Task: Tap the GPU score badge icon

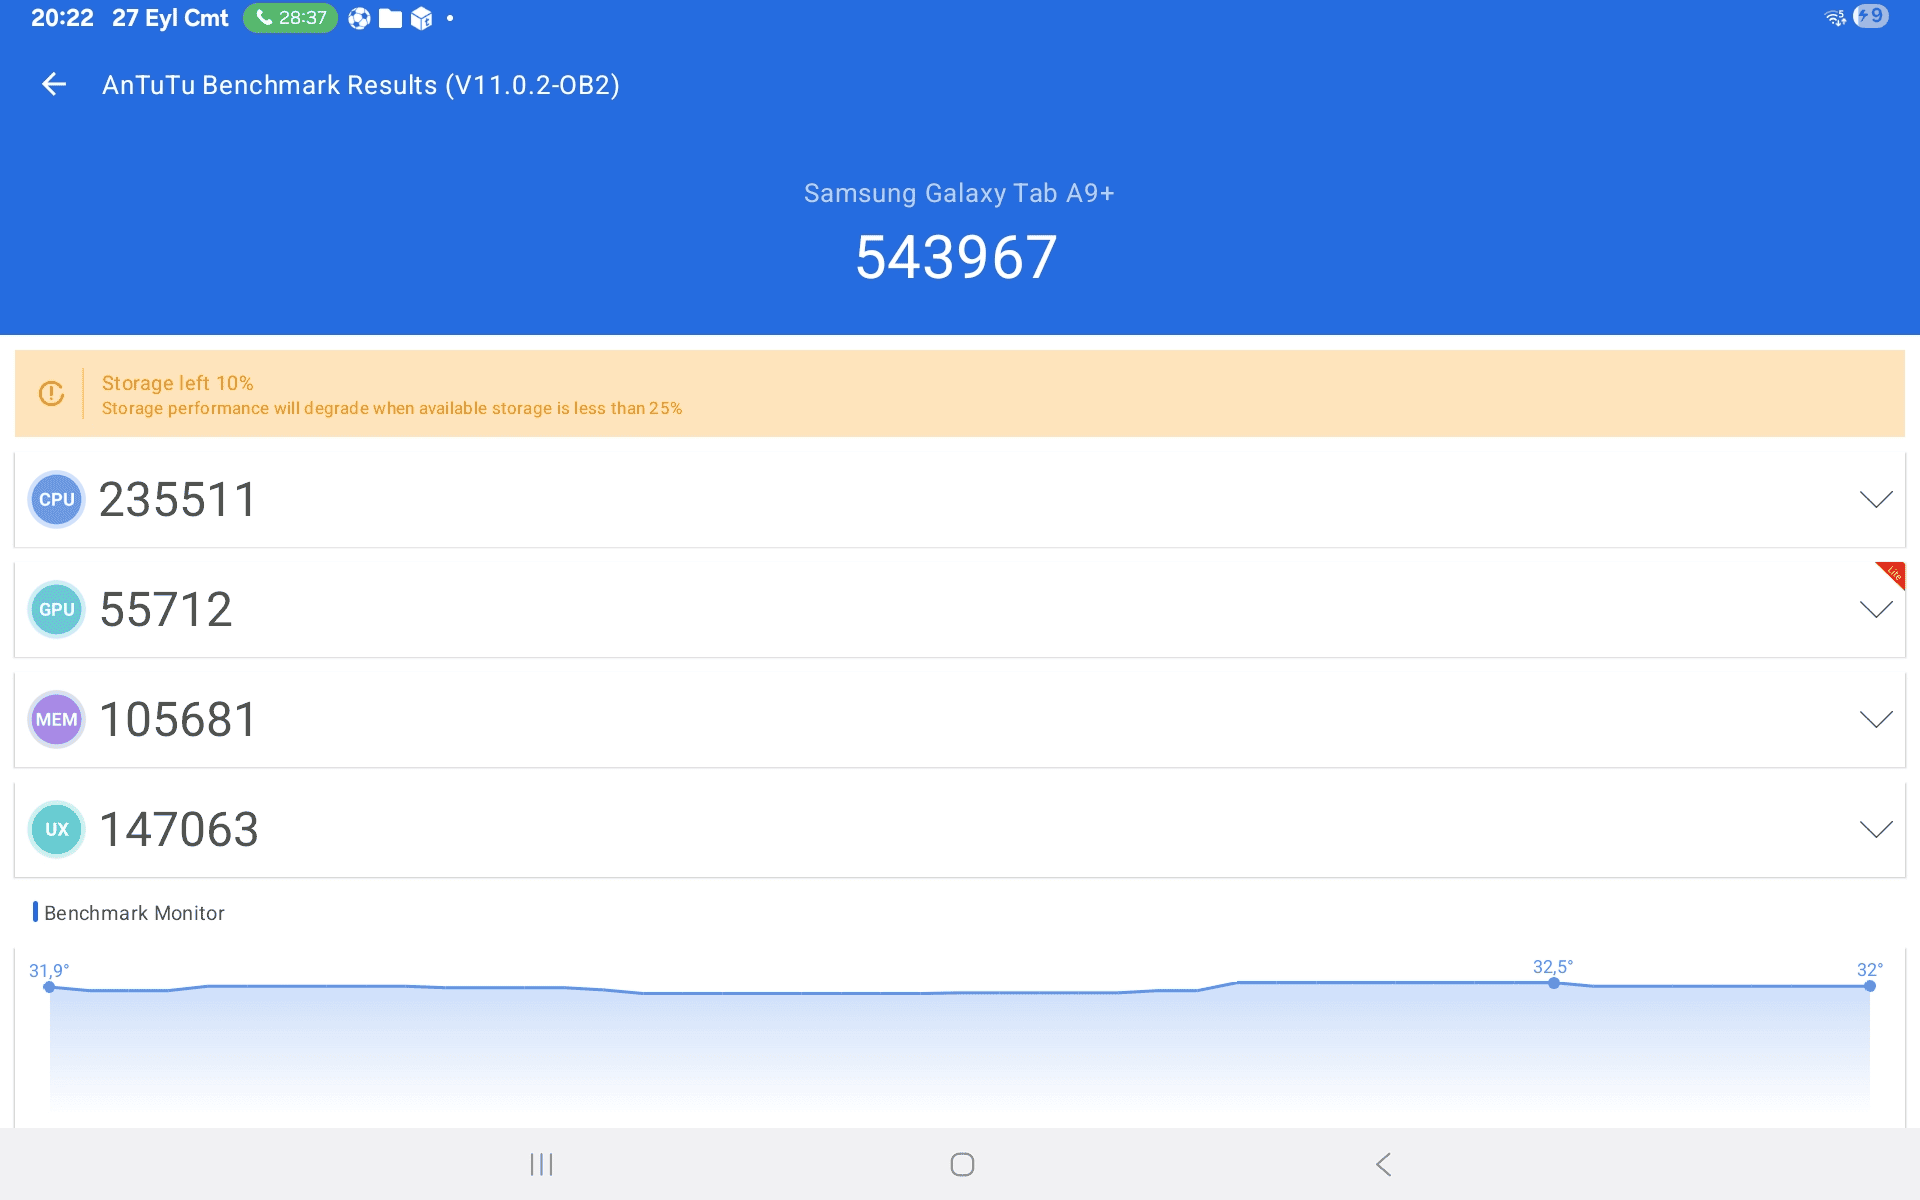Action: click(57, 609)
